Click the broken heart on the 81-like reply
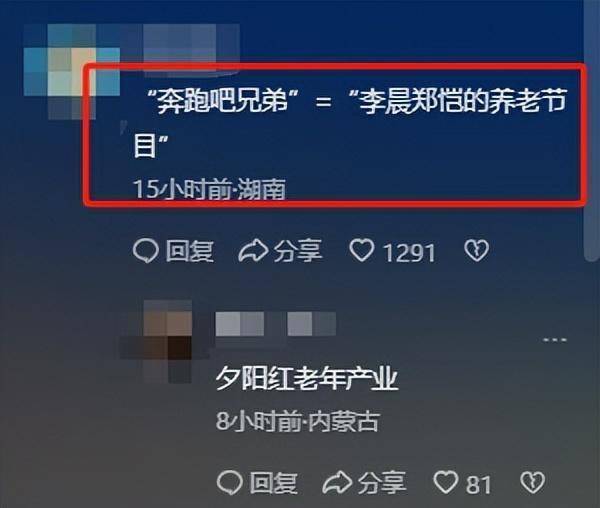This screenshot has height=508, width=600. [x=533, y=482]
